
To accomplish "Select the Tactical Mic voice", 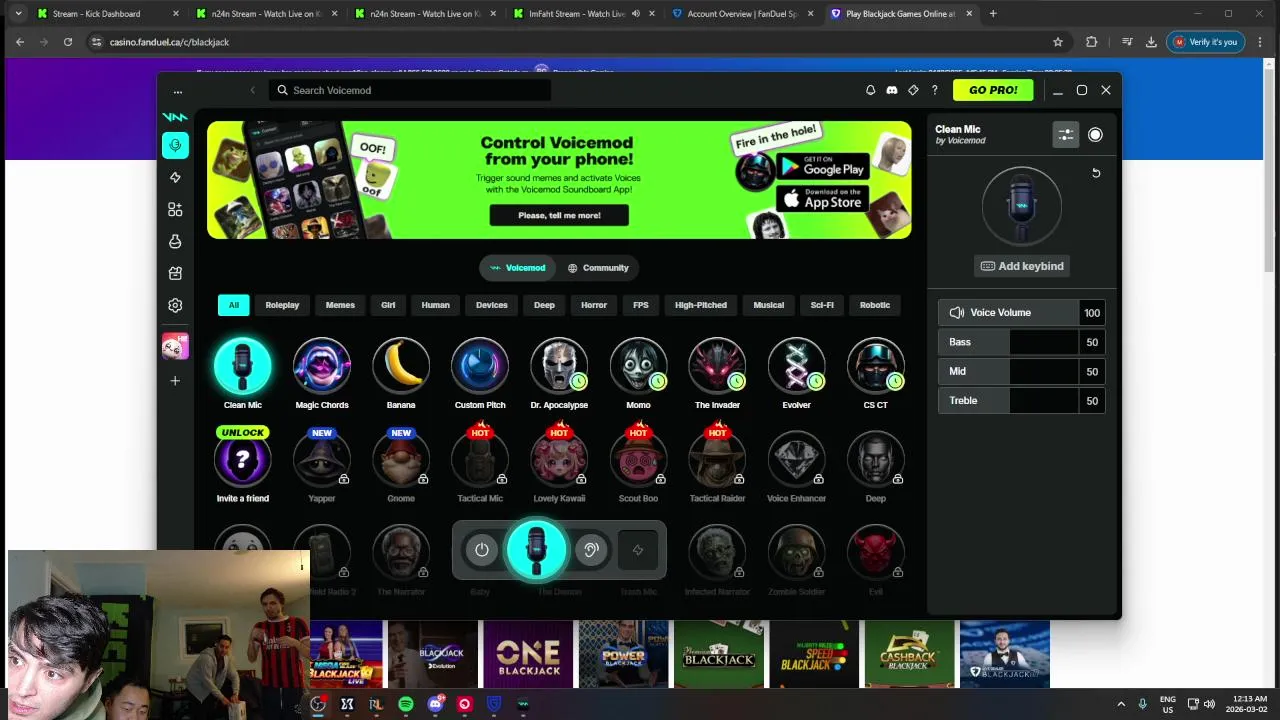I will pyautogui.click(x=480, y=459).
